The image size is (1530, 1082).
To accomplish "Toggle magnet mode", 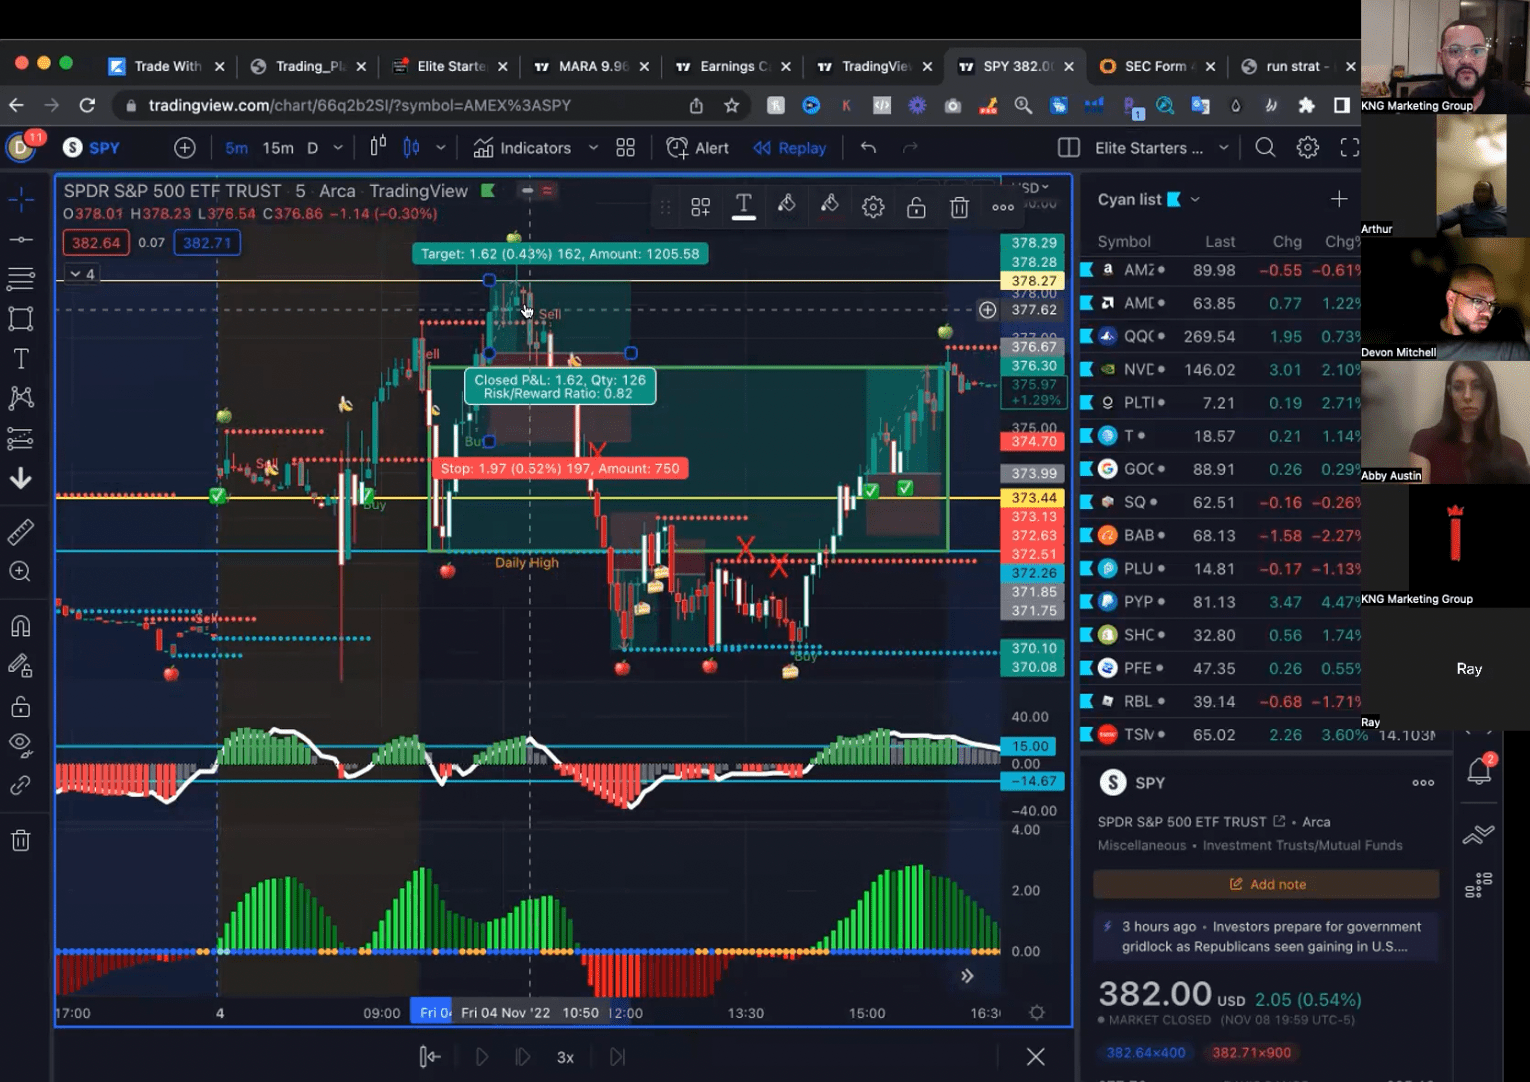I will 21,626.
